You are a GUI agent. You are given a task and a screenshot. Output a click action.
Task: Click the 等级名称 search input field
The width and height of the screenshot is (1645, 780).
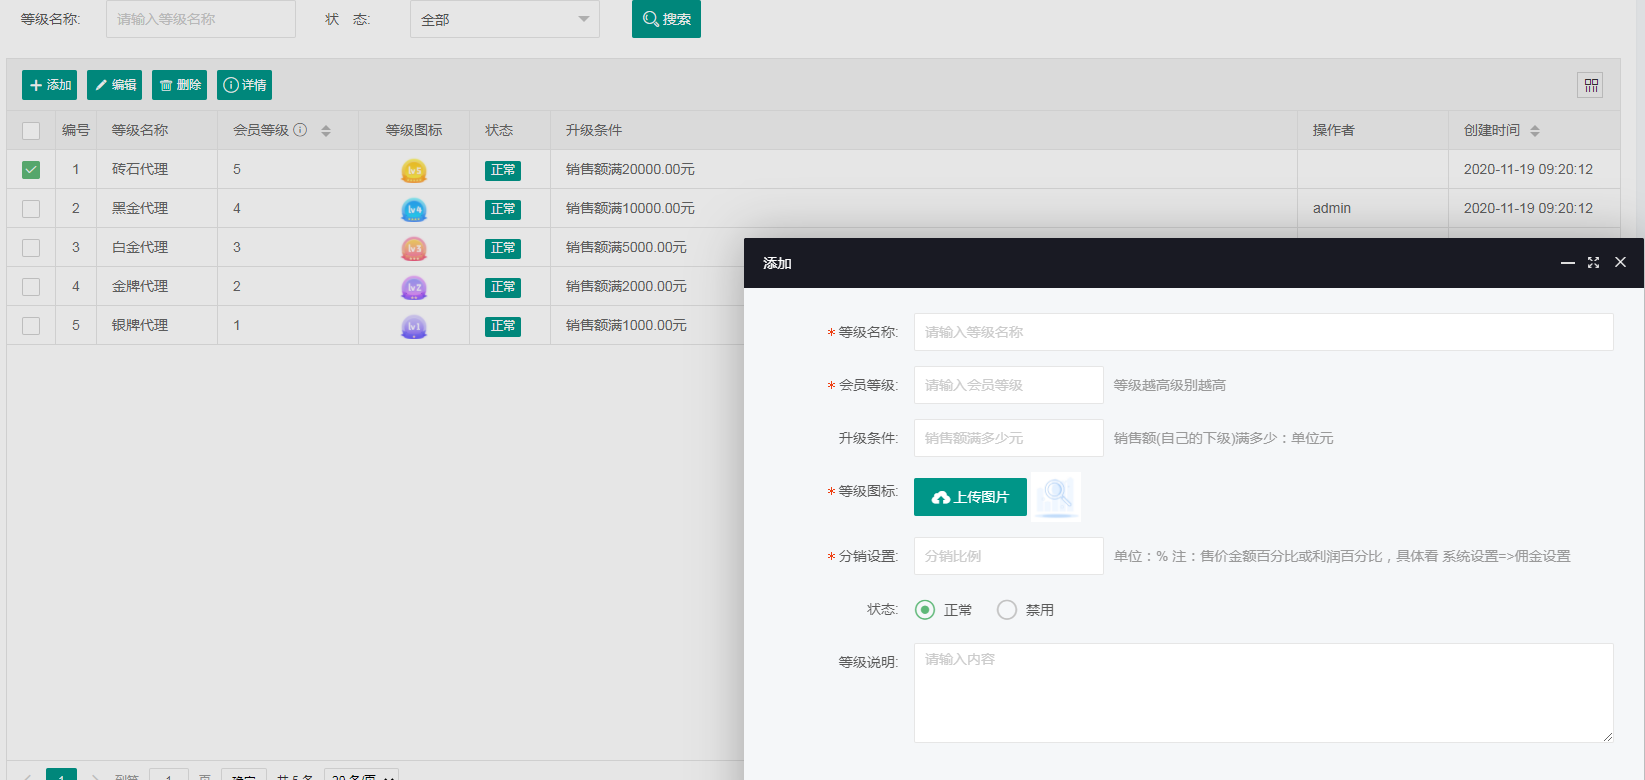[201, 19]
